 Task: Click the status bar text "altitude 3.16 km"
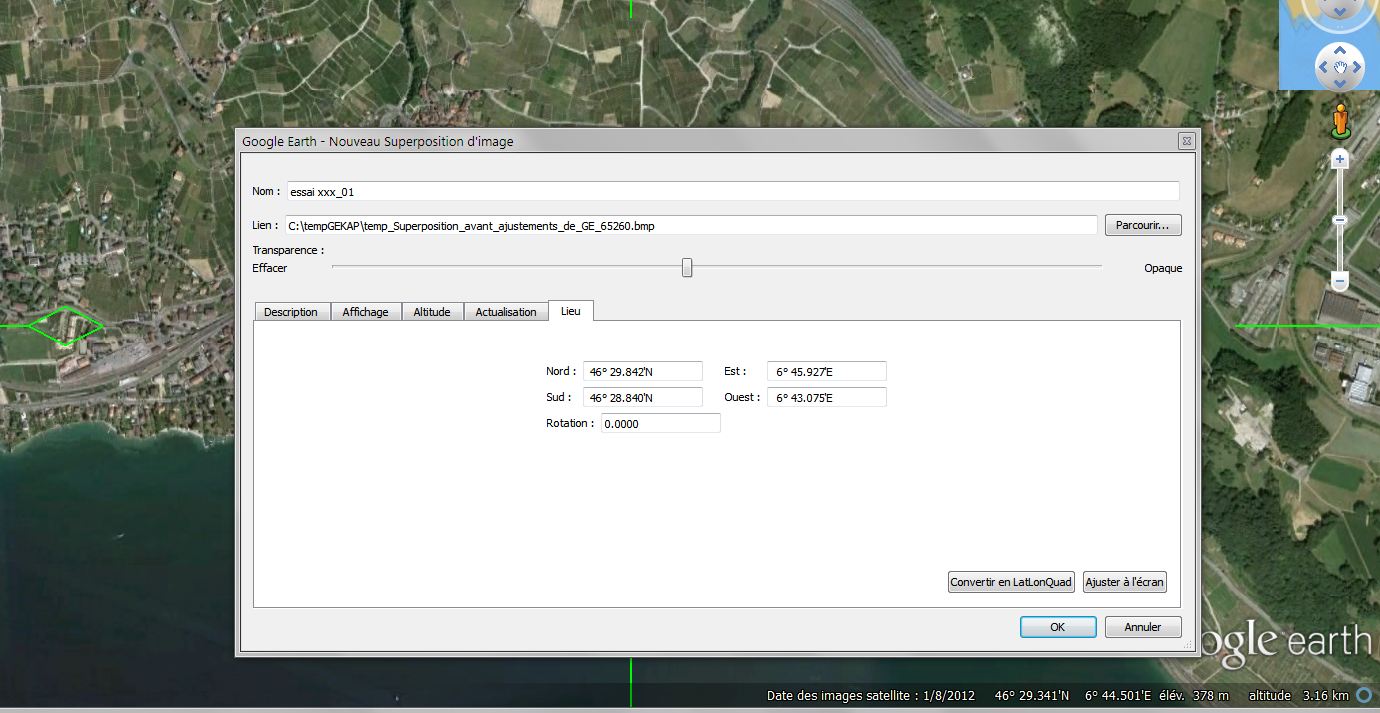(1299, 696)
